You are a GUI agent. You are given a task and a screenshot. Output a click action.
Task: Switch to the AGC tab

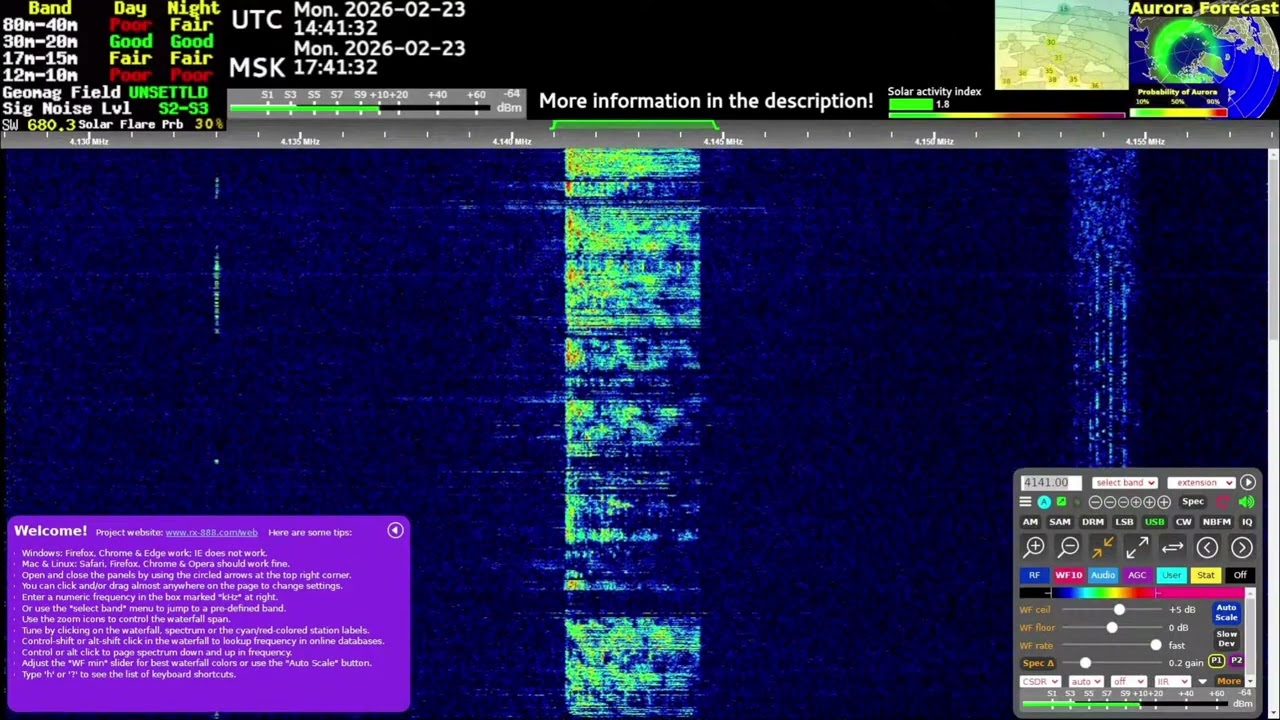[1137, 575]
